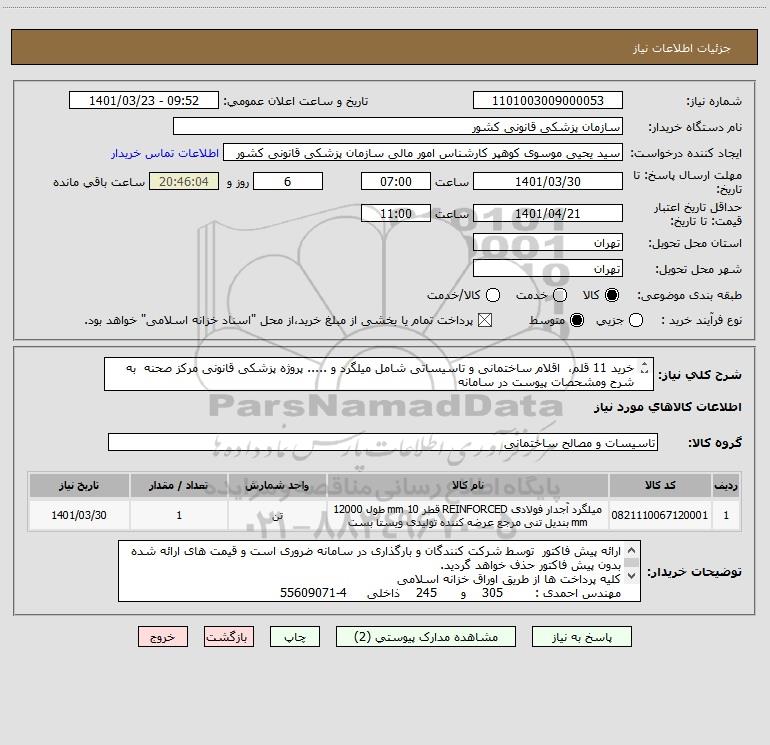Image resolution: width=770 pixels, height=745 pixels.
Task: Click the میلگرد آجدار فولادی product name cell
Action: pos(468,515)
